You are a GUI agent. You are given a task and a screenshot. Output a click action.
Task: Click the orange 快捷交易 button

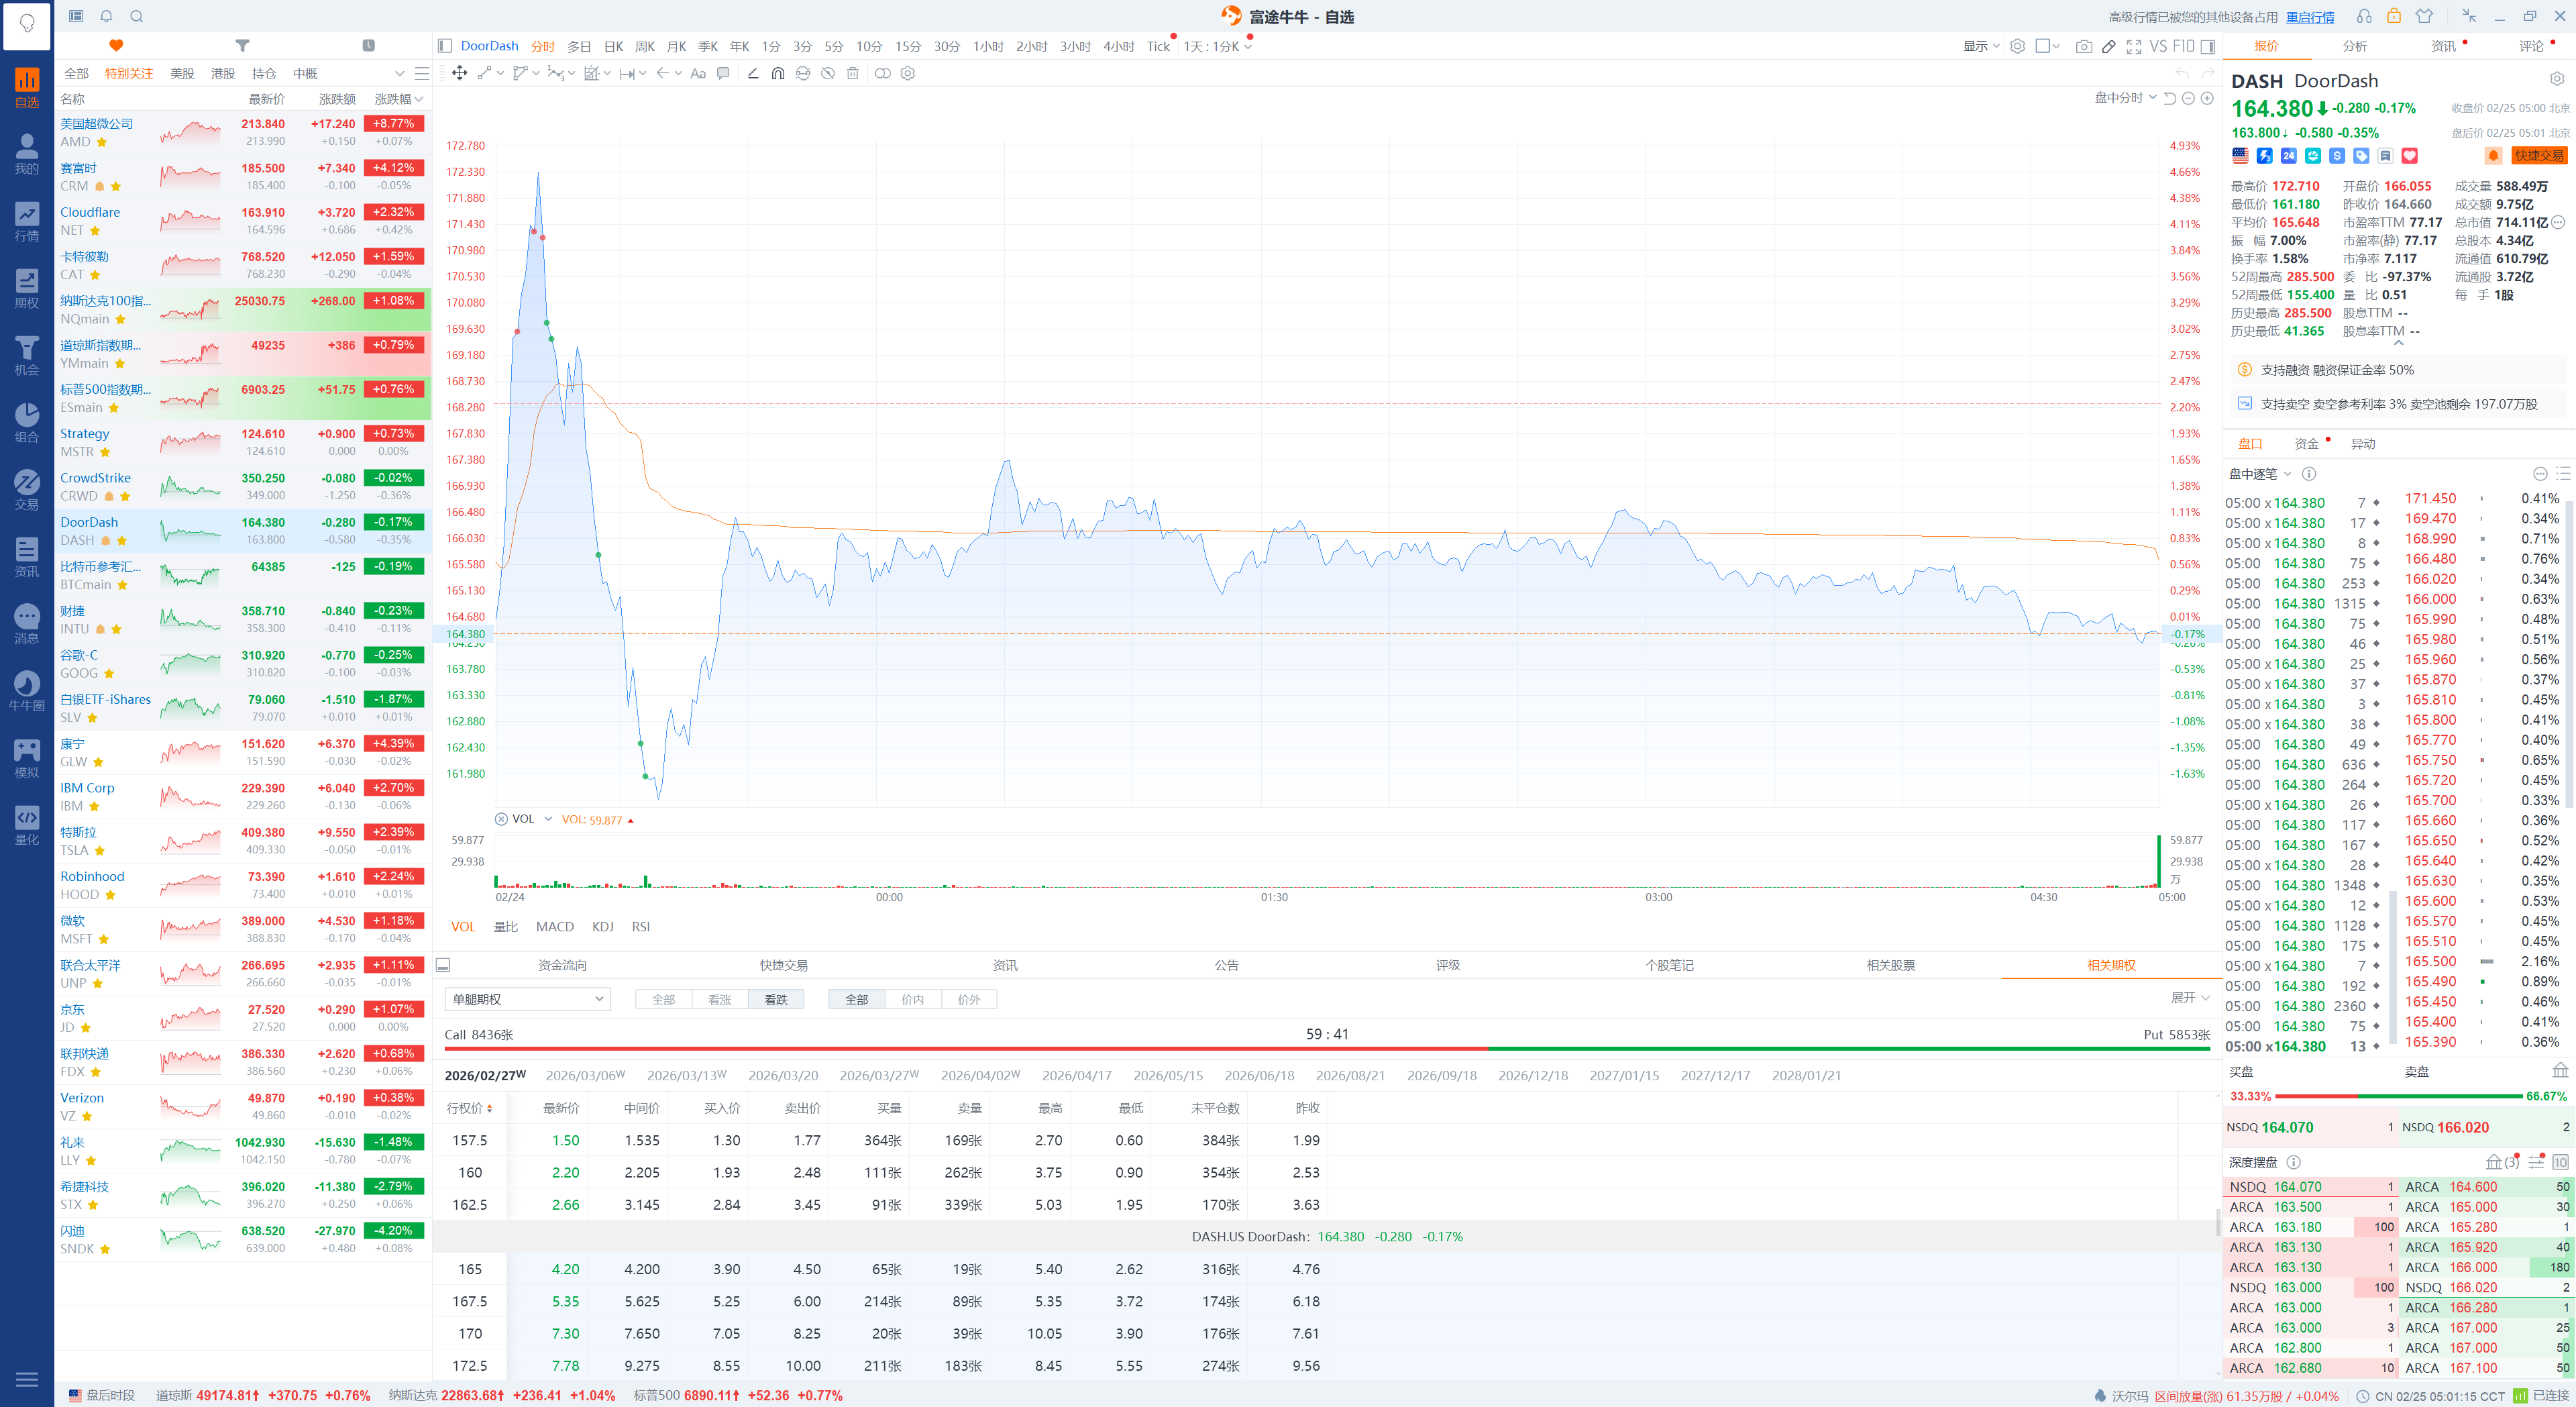click(x=2539, y=155)
